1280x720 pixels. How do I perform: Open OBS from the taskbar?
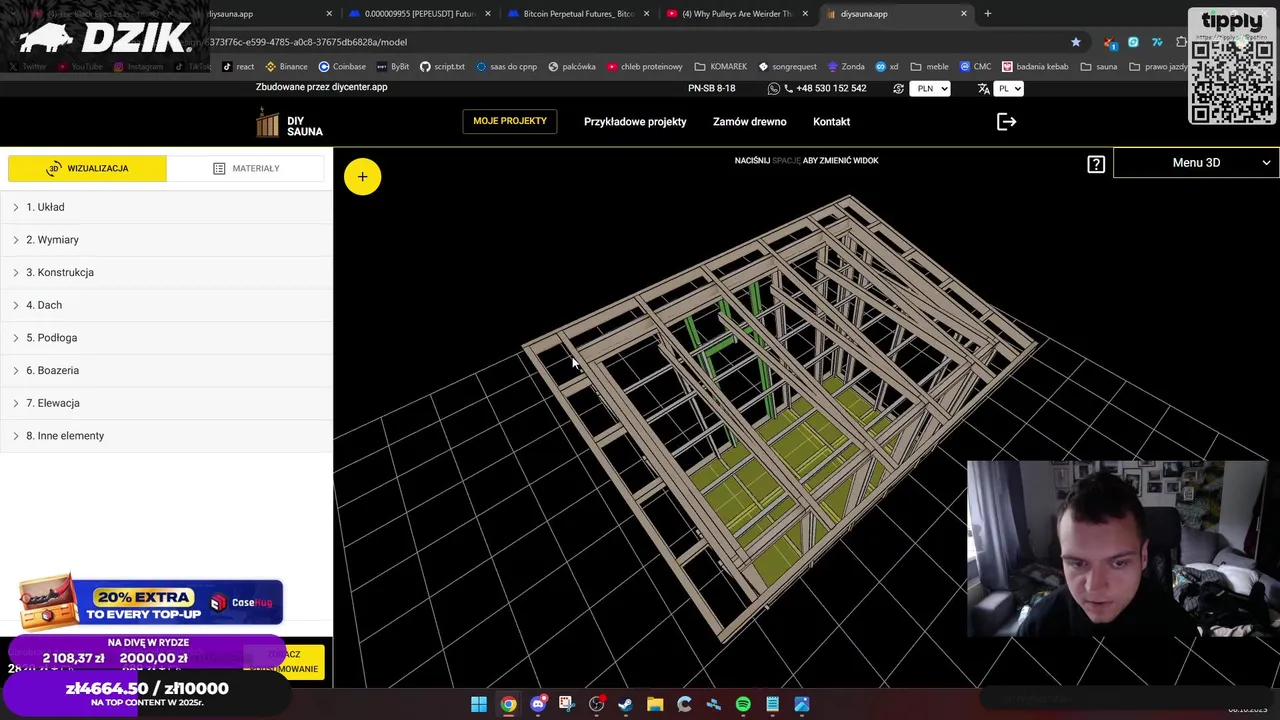click(597, 704)
